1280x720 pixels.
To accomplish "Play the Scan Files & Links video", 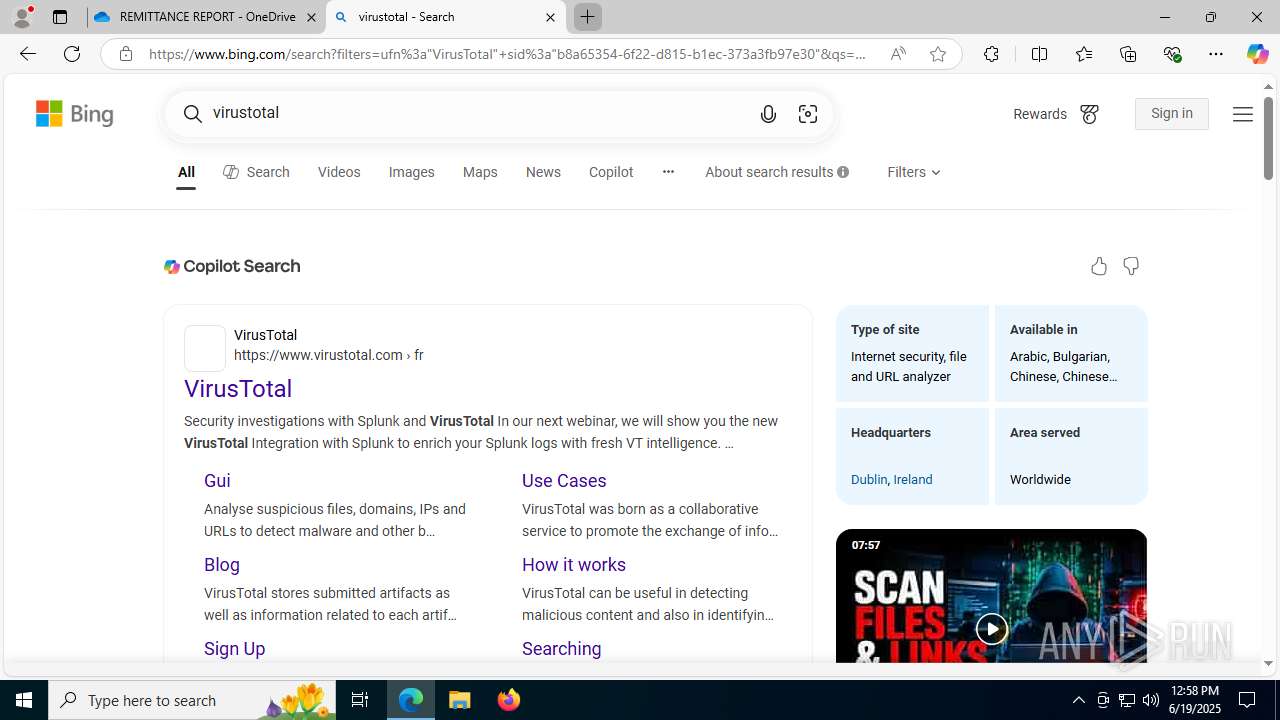I will click(x=991, y=628).
